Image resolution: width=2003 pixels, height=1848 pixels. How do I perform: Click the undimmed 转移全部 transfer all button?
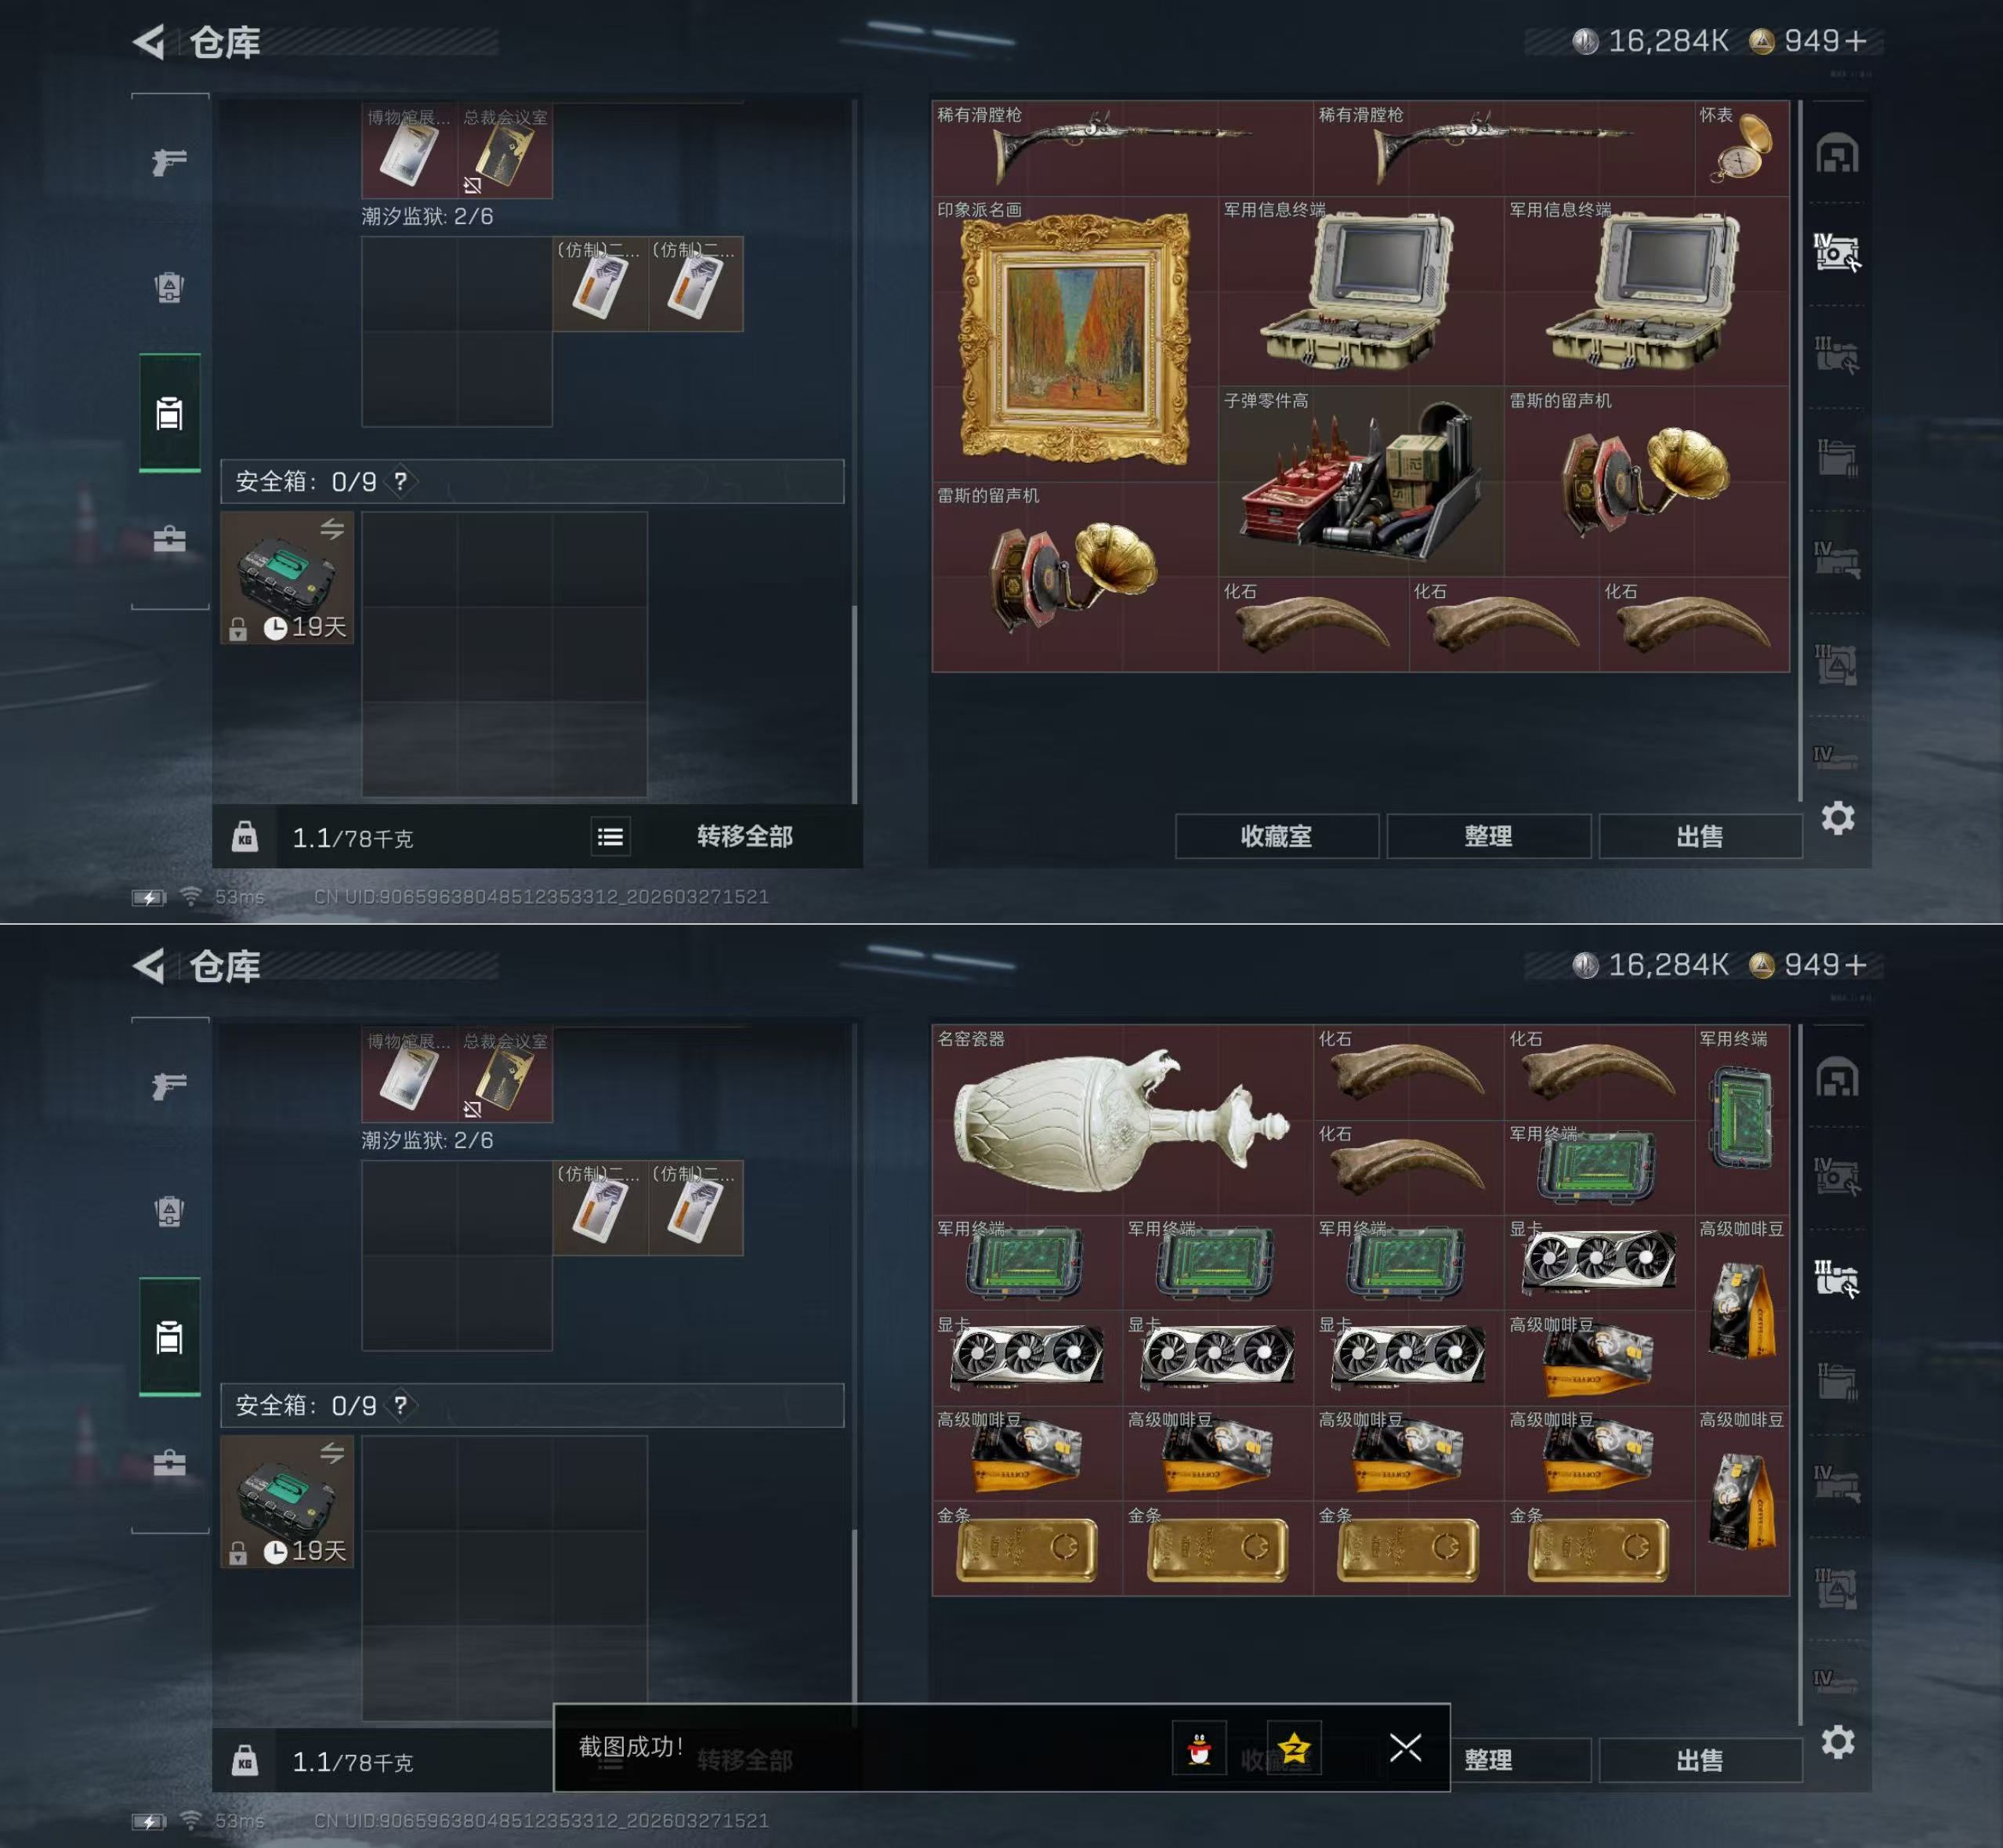pyautogui.click(x=744, y=836)
